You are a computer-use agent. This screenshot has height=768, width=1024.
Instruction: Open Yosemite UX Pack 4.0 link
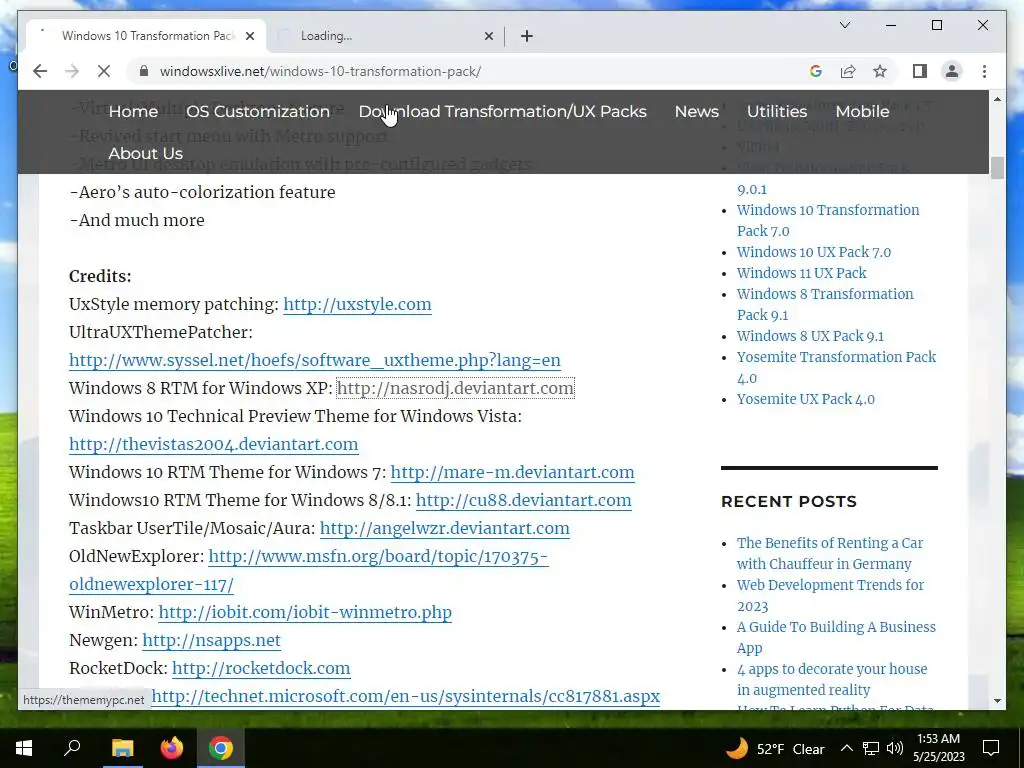point(805,399)
